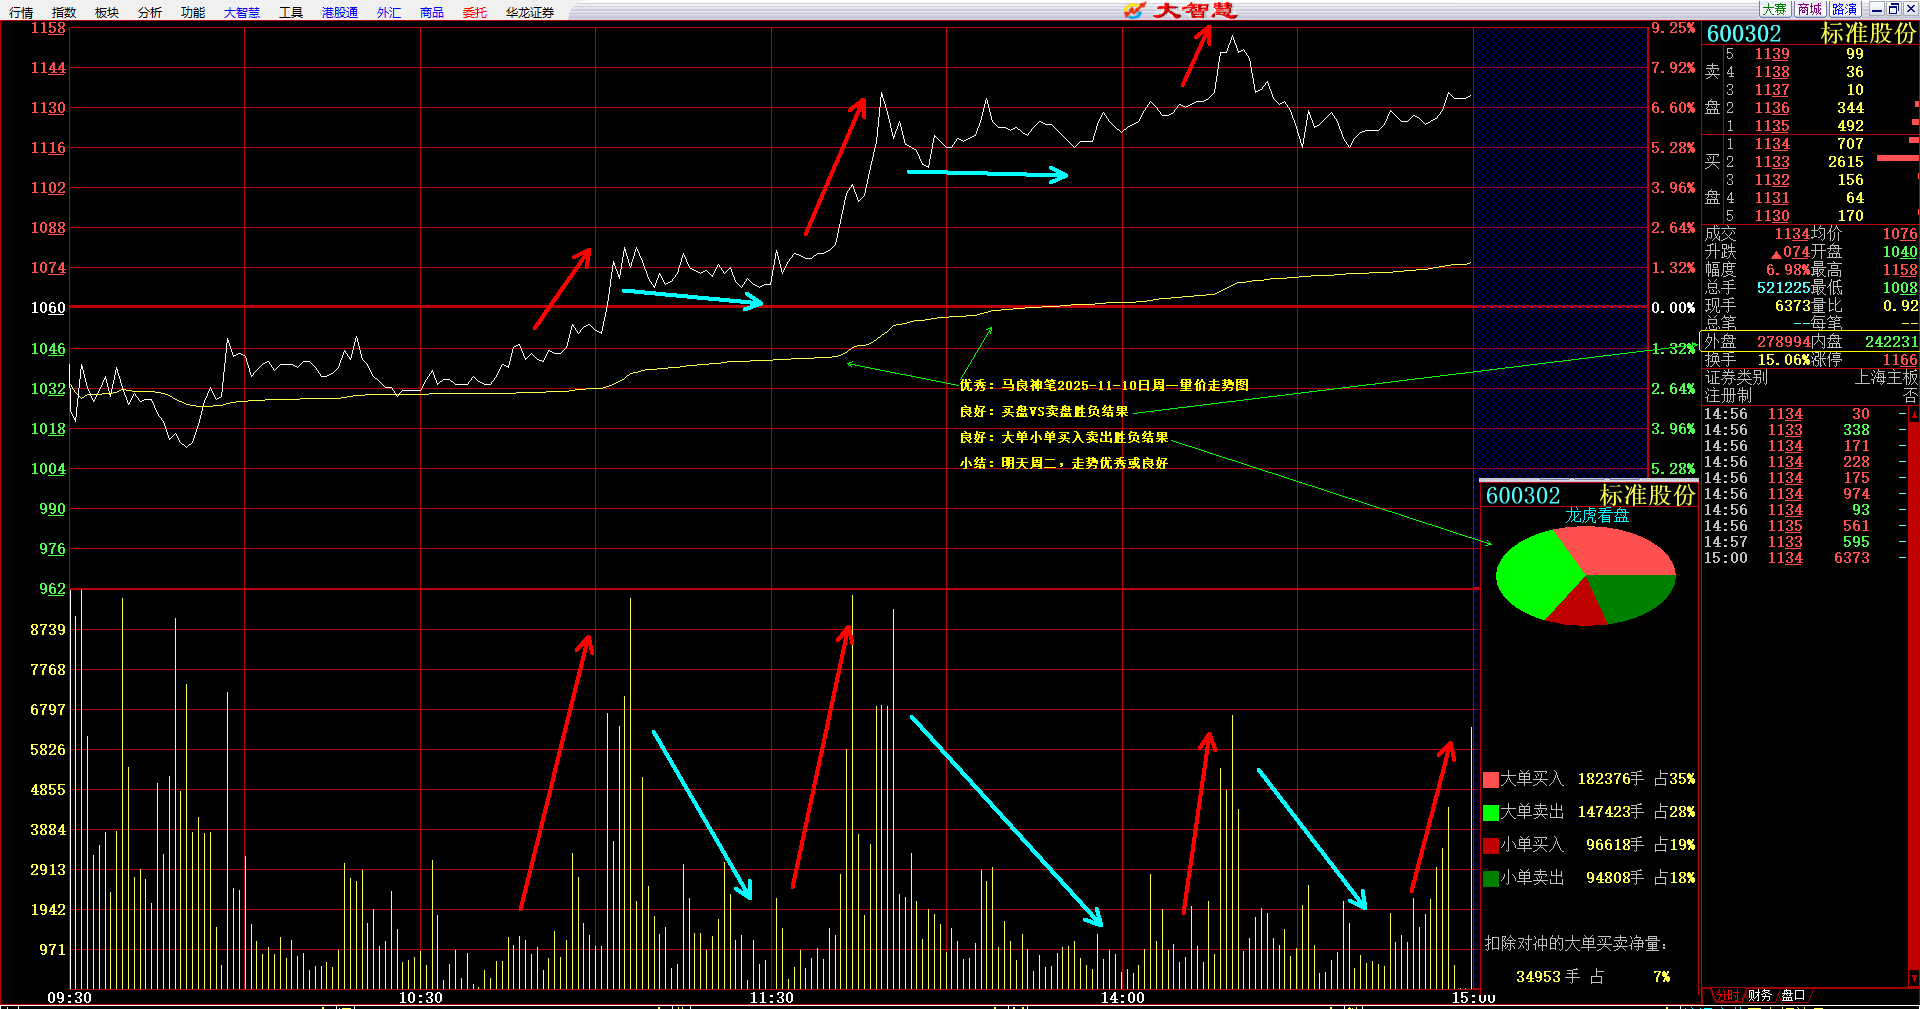Open the red 委托 menu
The height and width of the screenshot is (1009, 1920).
[x=475, y=12]
